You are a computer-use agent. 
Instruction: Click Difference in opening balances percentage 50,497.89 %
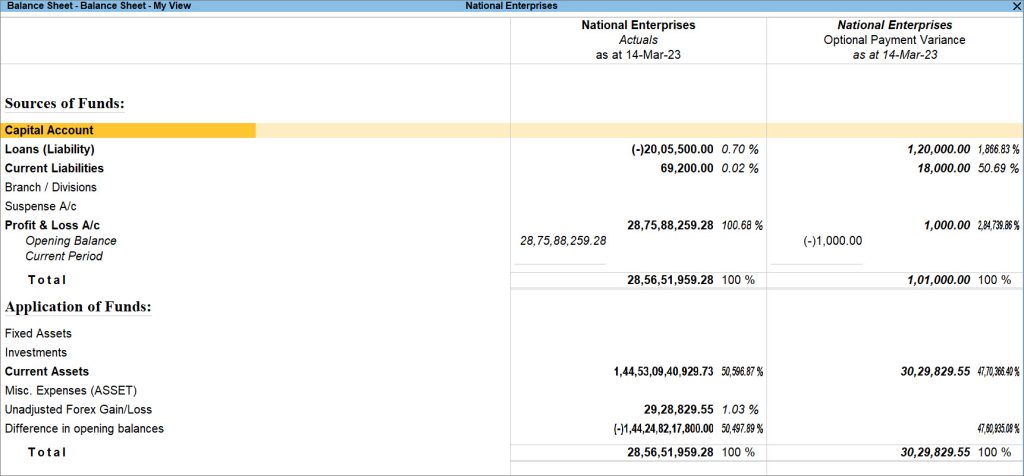pyautogui.click(x=743, y=429)
